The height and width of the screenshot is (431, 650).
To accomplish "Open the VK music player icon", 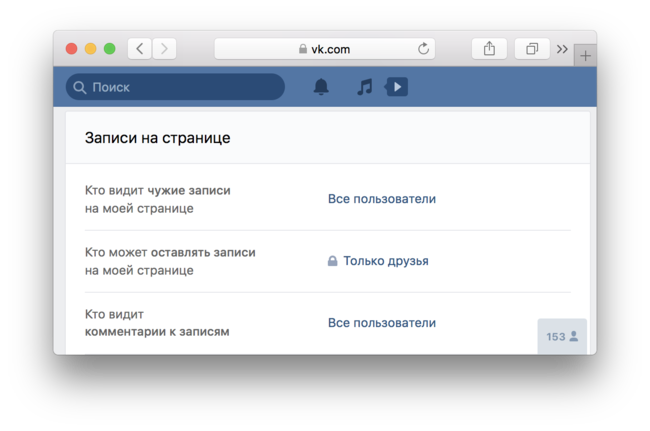I will point(364,87).
